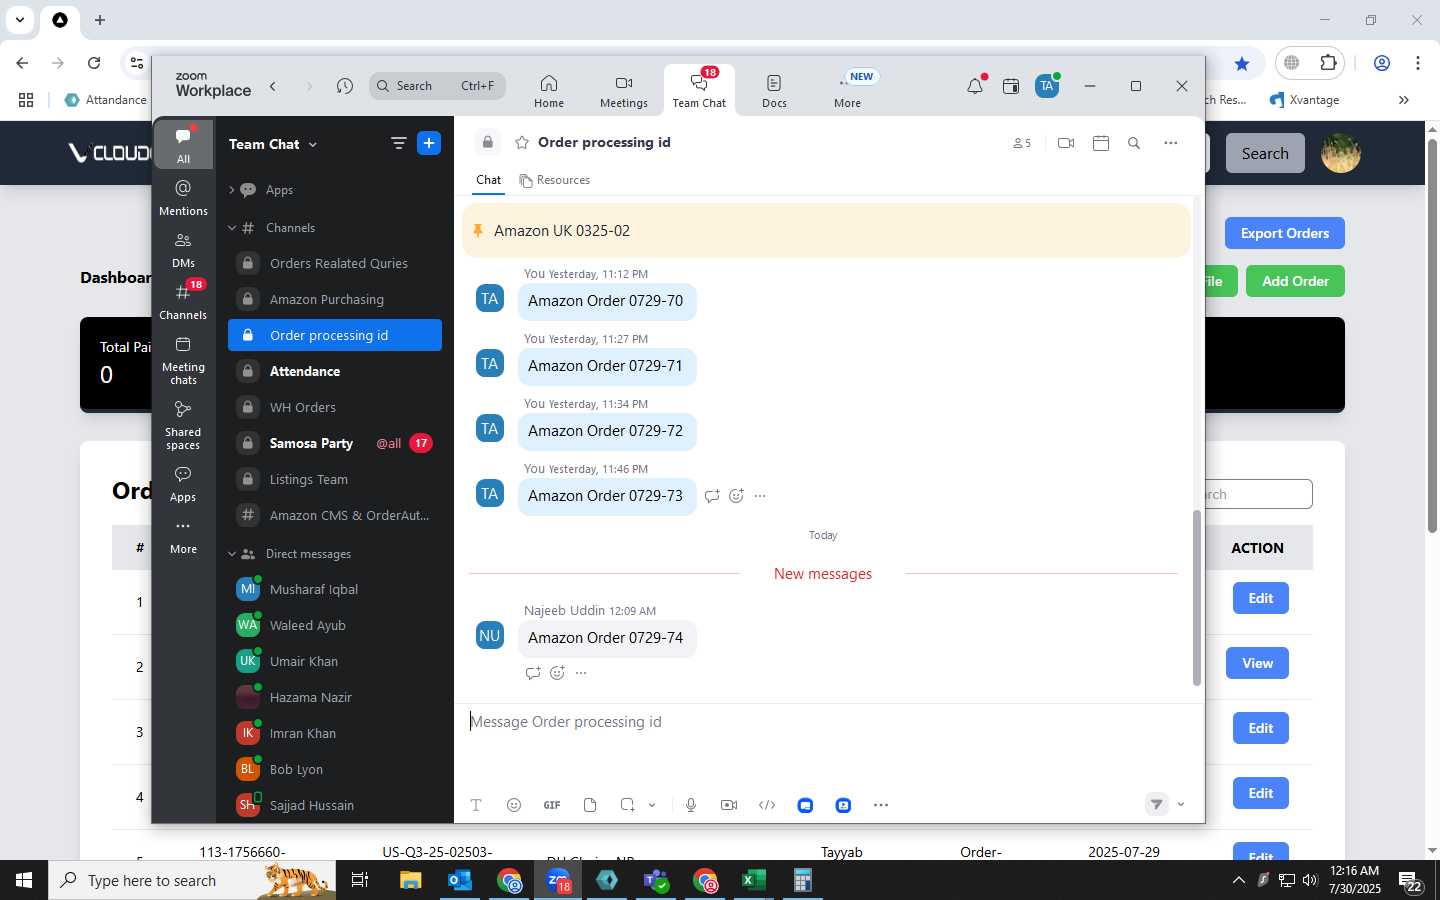
Task: Open the Orders Realated Quries channel
Action: click(335, 263)
